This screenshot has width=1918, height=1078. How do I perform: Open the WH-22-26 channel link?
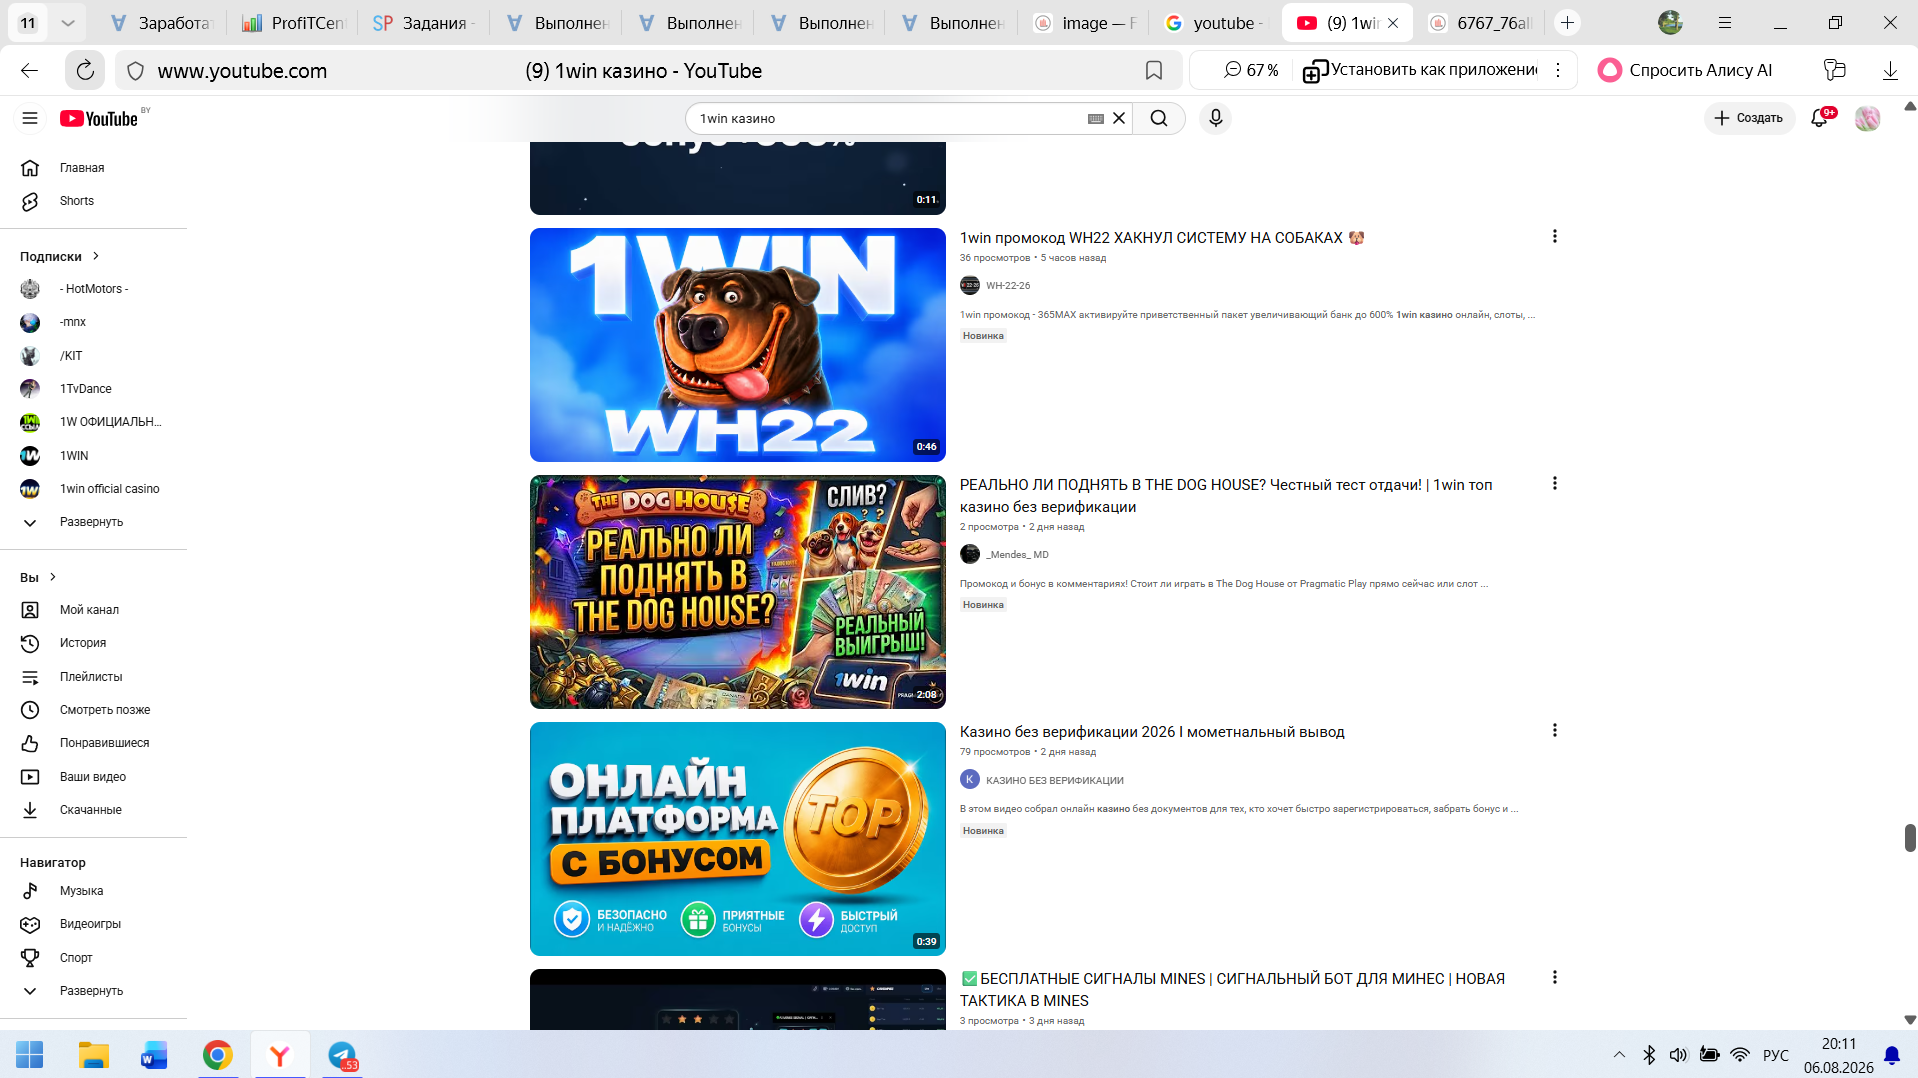(x=1008, y=286)
